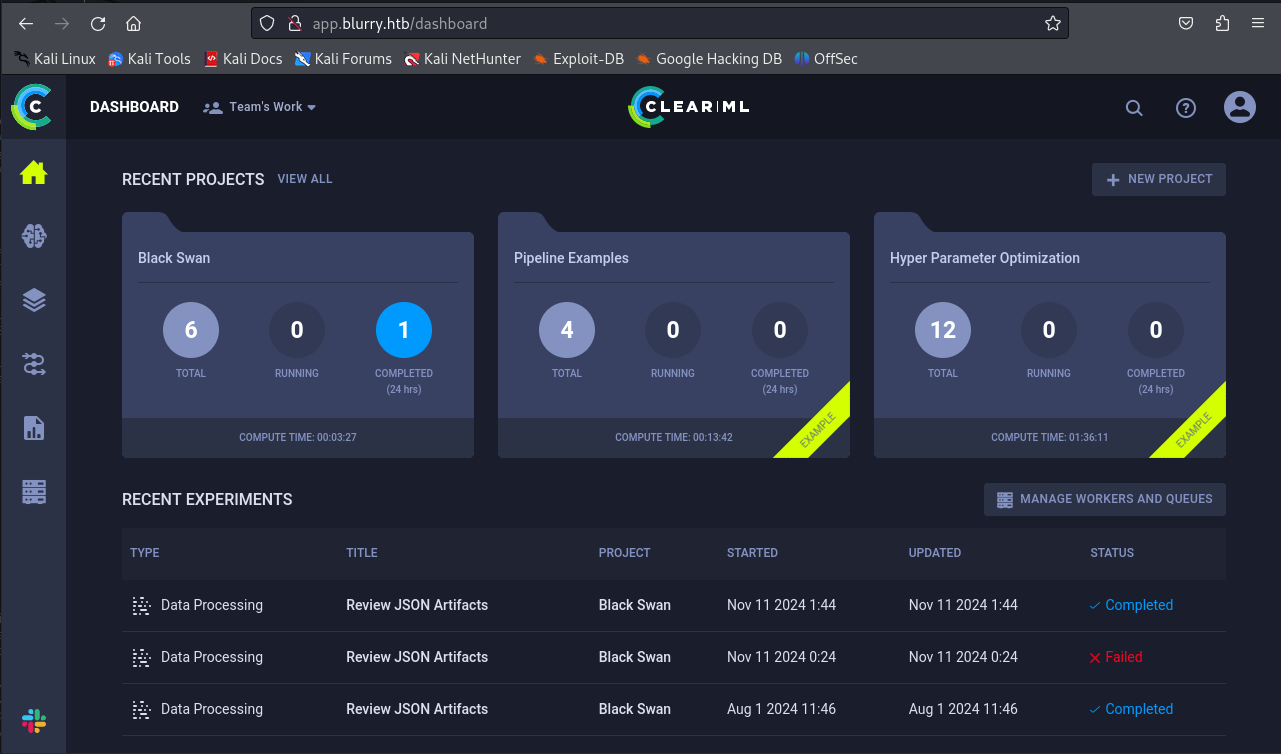The height and width of the screenshot is (754, 1281).
Task: Open the help question mark icon
Action: click(x=1185, y=108)
